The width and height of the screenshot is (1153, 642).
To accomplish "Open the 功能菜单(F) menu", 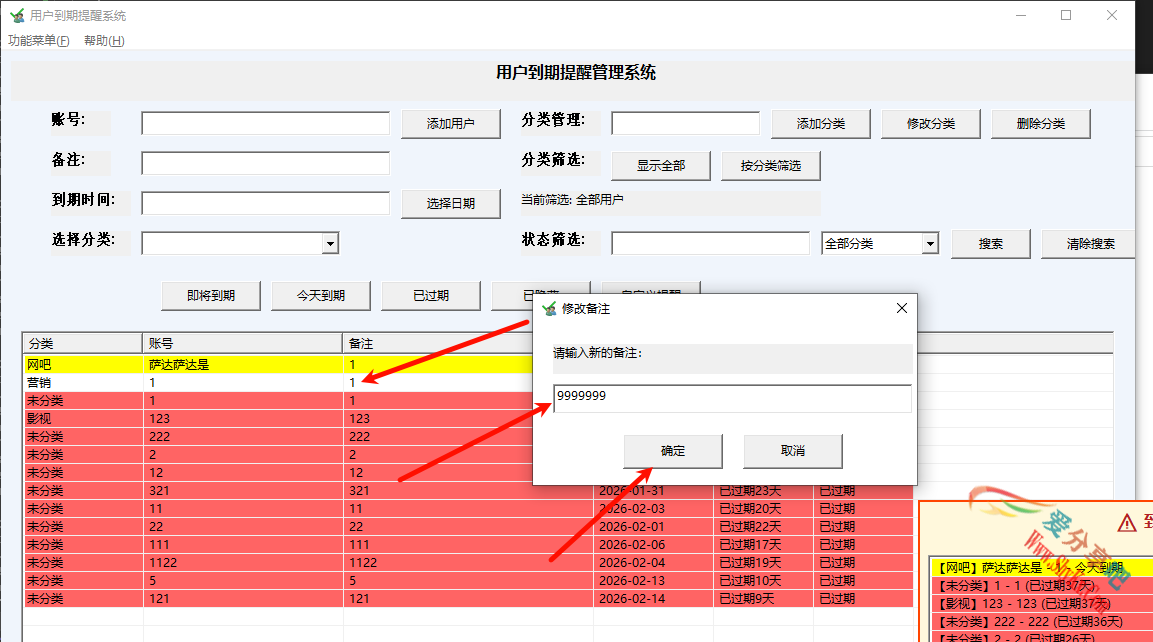I will click(x=38, y=41).
